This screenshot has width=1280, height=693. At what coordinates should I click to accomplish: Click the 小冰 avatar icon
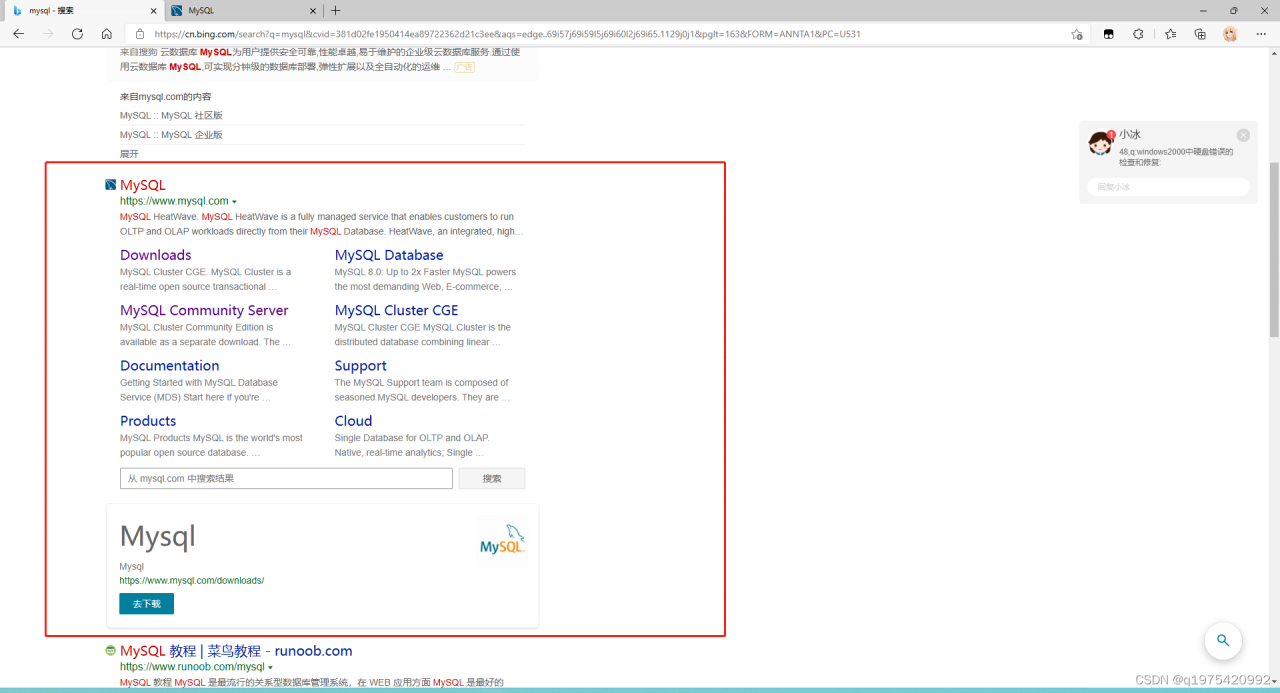point(1101,143)
